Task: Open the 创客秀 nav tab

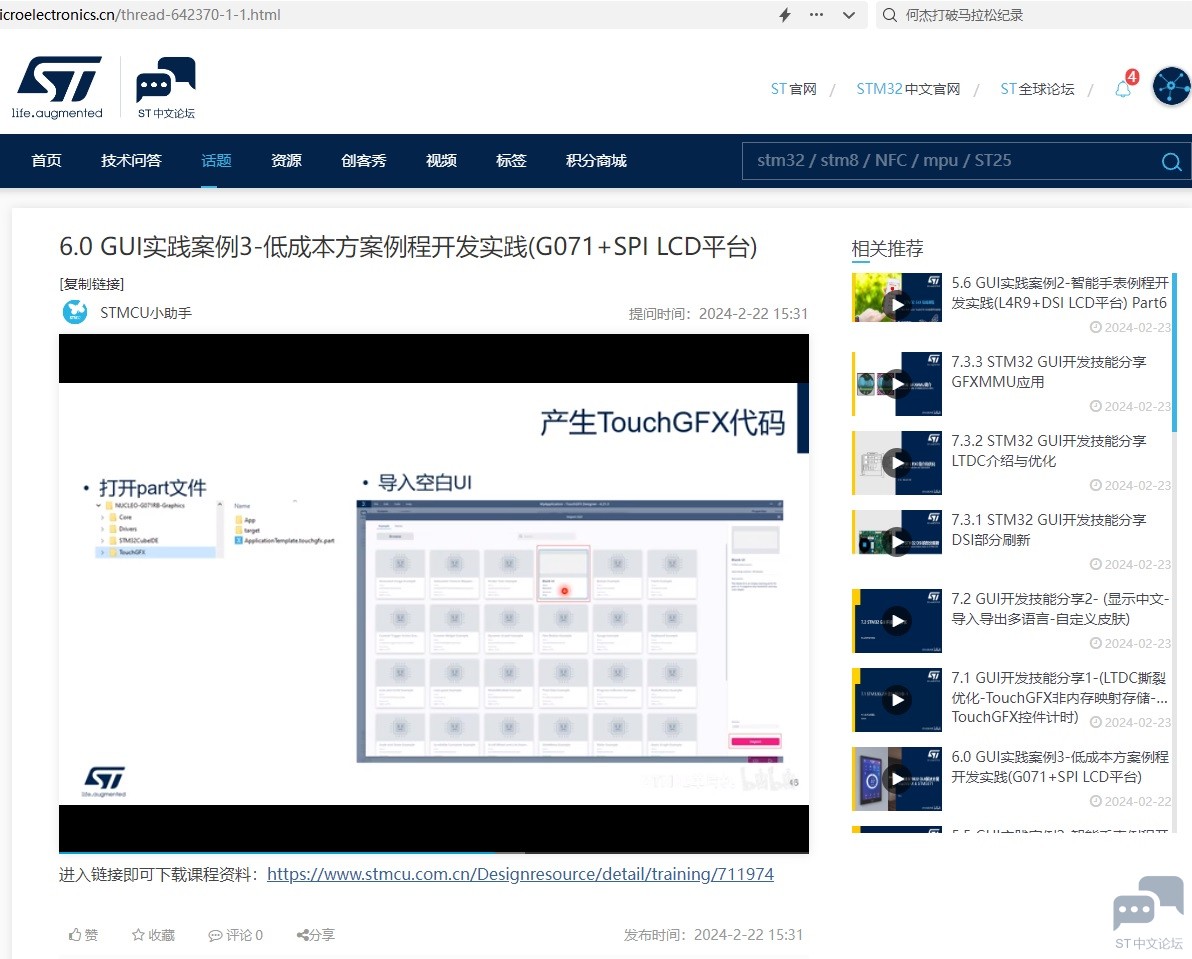Action: [364, 160]
